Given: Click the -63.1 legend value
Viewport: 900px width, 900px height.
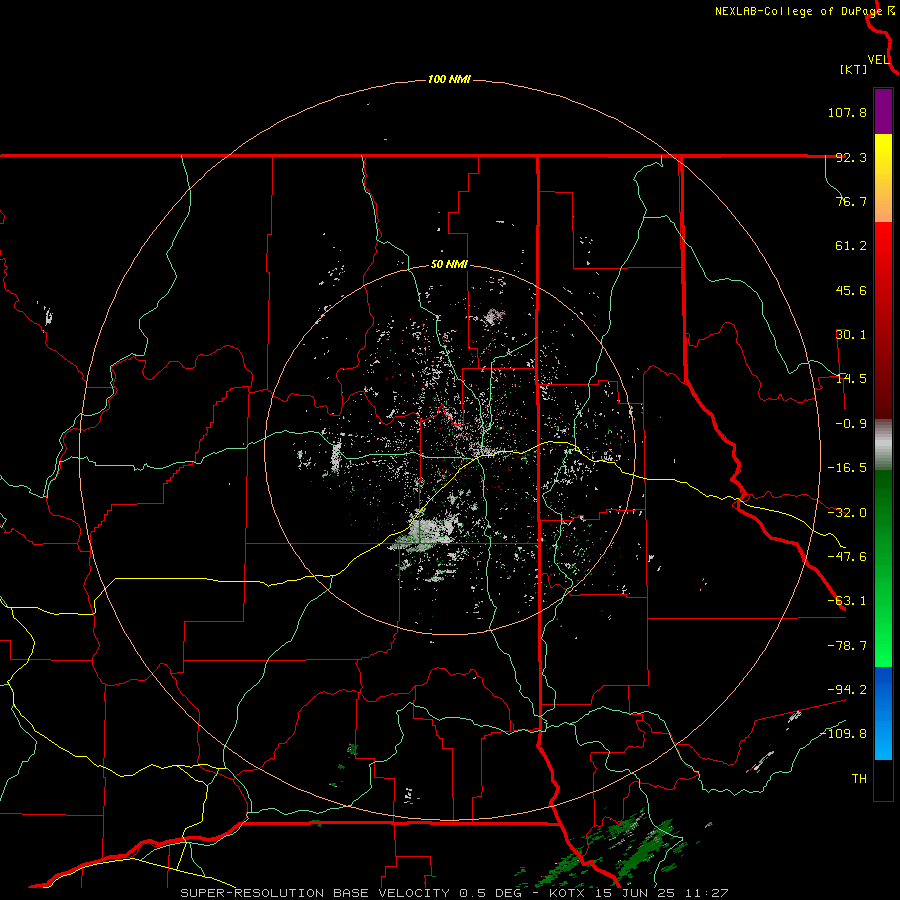Looking at the screenshot, I should point(847,601).
